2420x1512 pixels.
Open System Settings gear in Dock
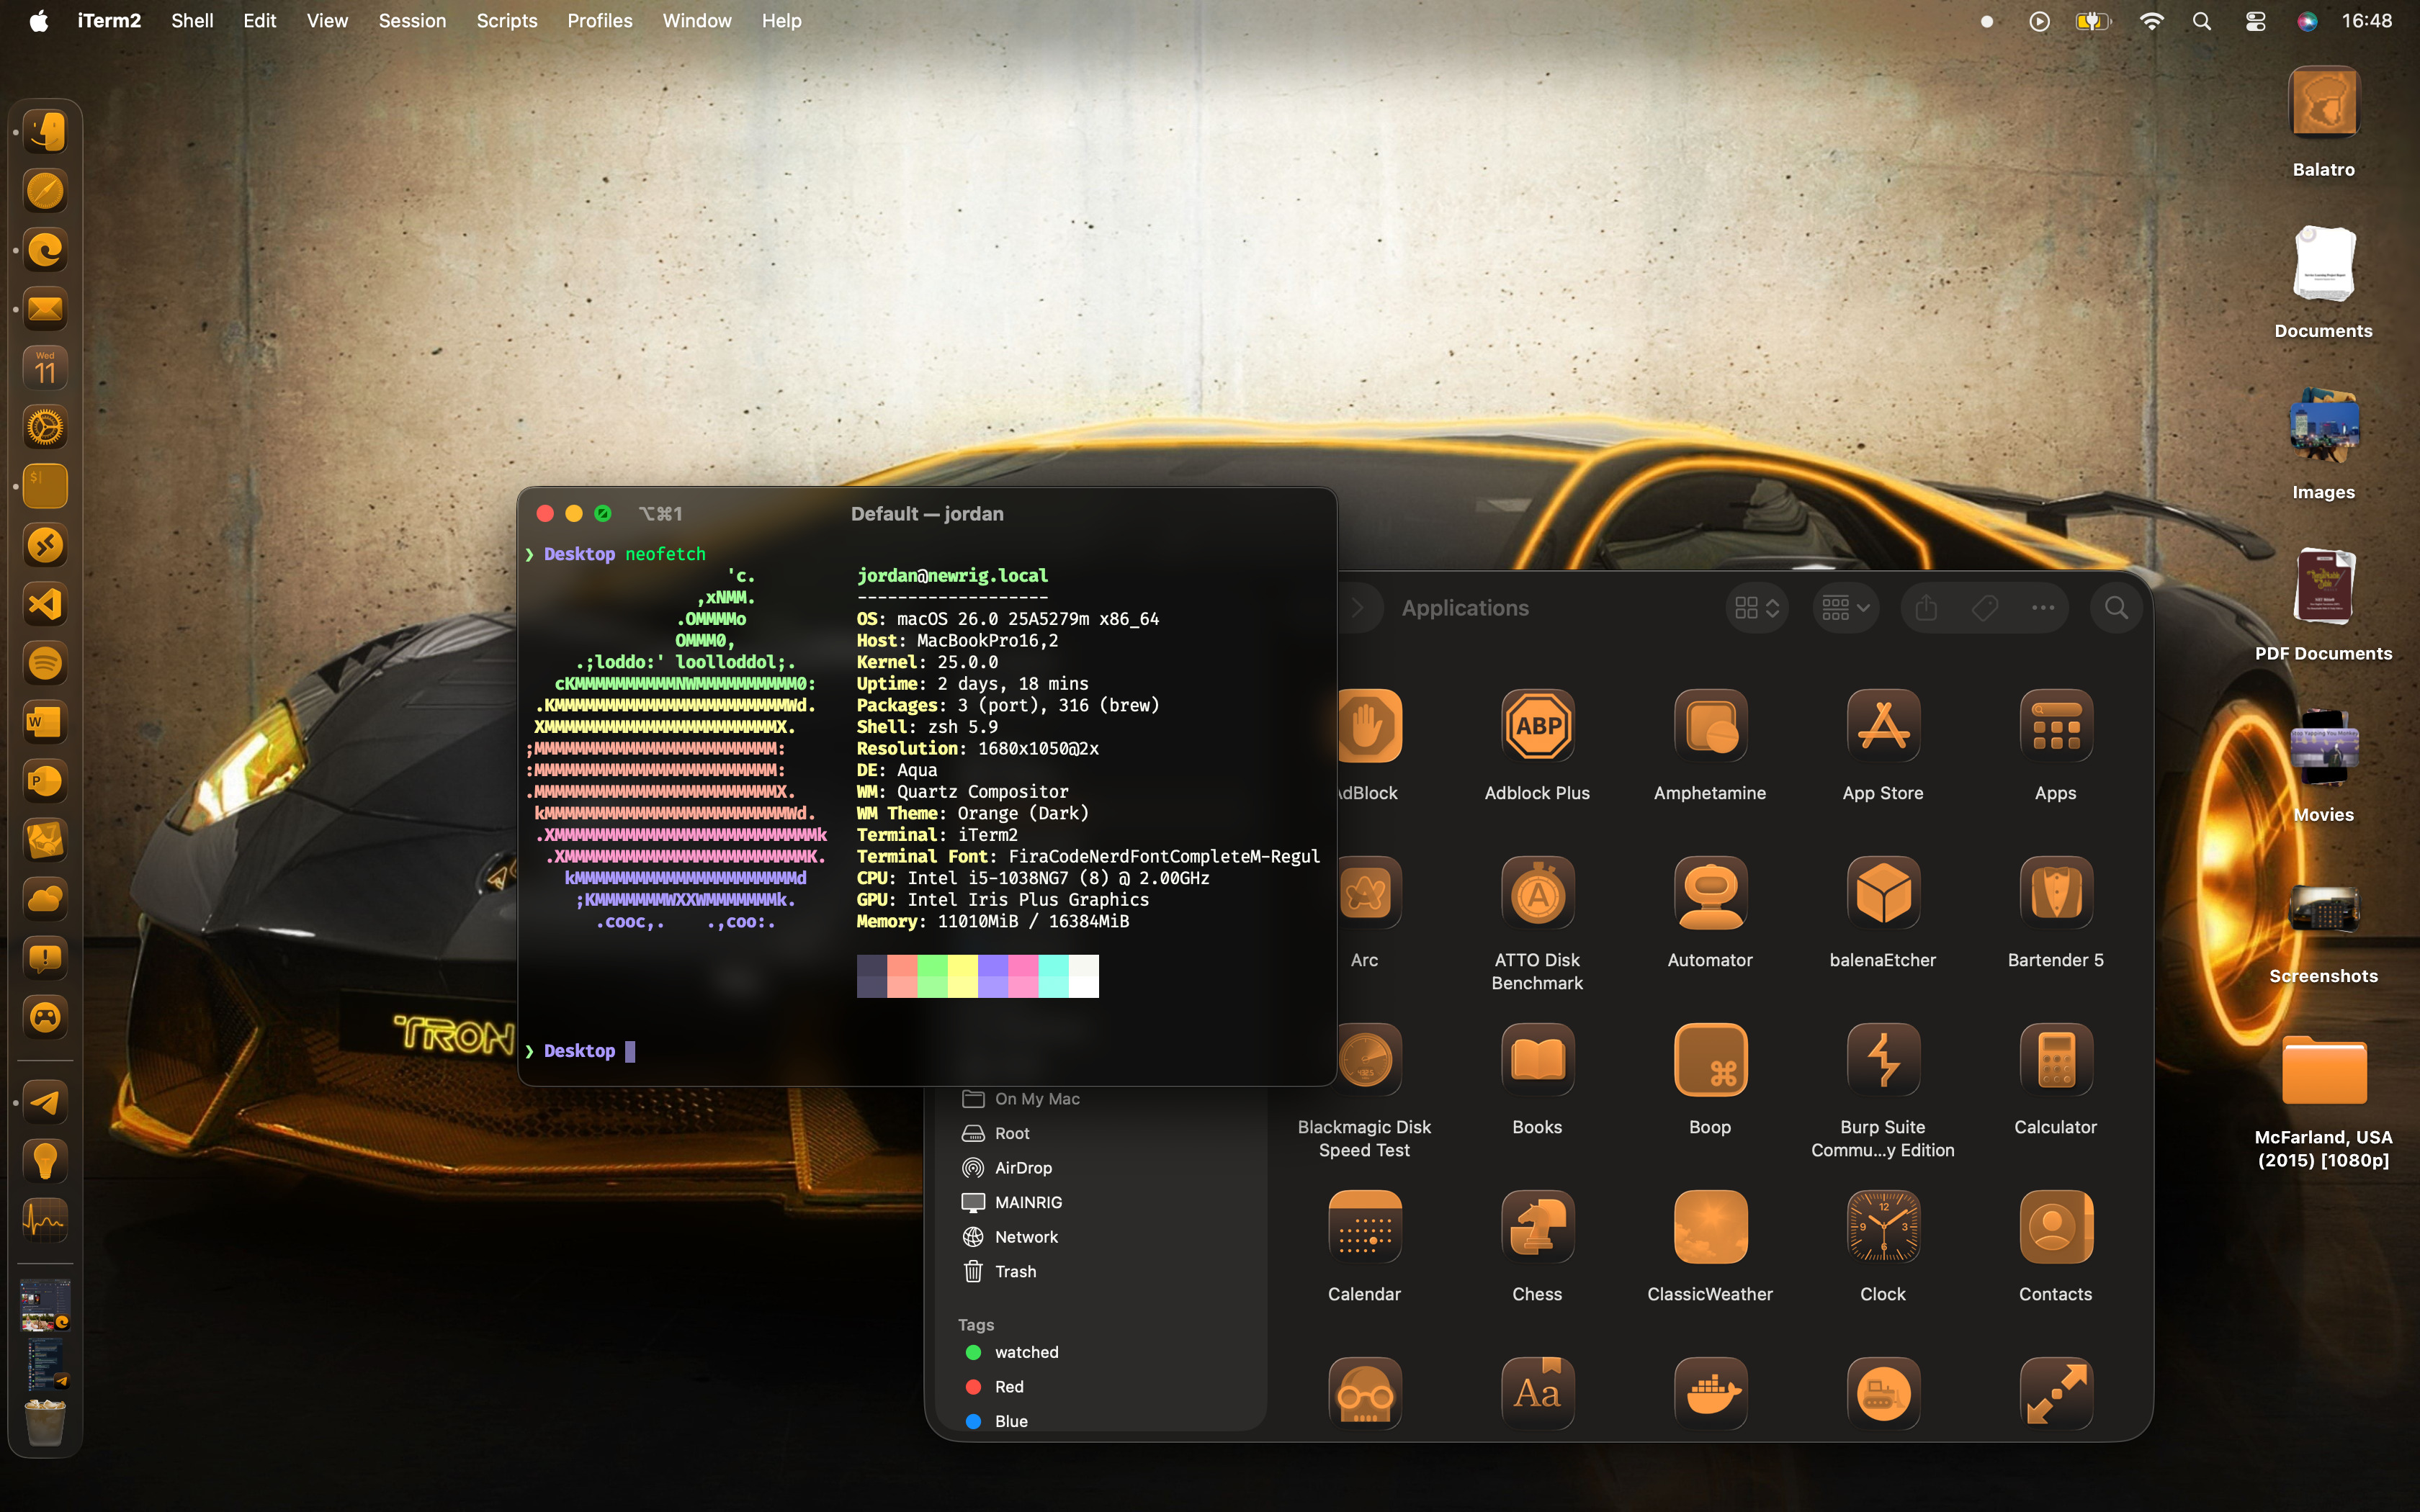[45, 427]
